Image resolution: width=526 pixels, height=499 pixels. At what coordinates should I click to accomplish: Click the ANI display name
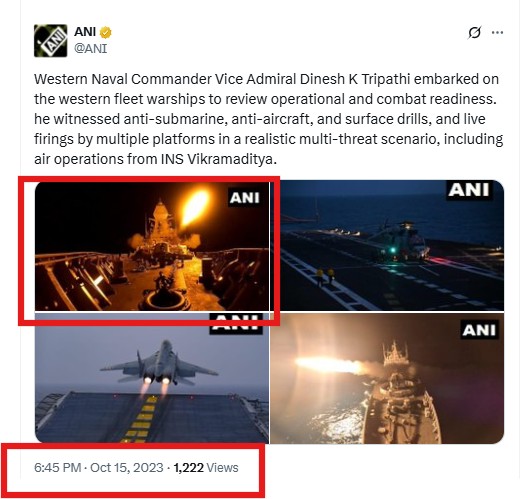pyautogui.click(x=85, y=32)
